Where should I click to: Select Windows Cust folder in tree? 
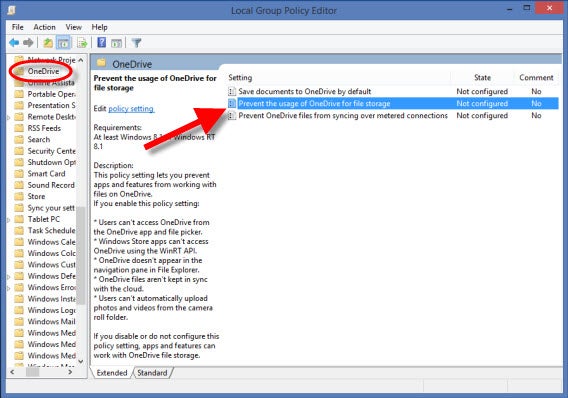pos(51,265)
